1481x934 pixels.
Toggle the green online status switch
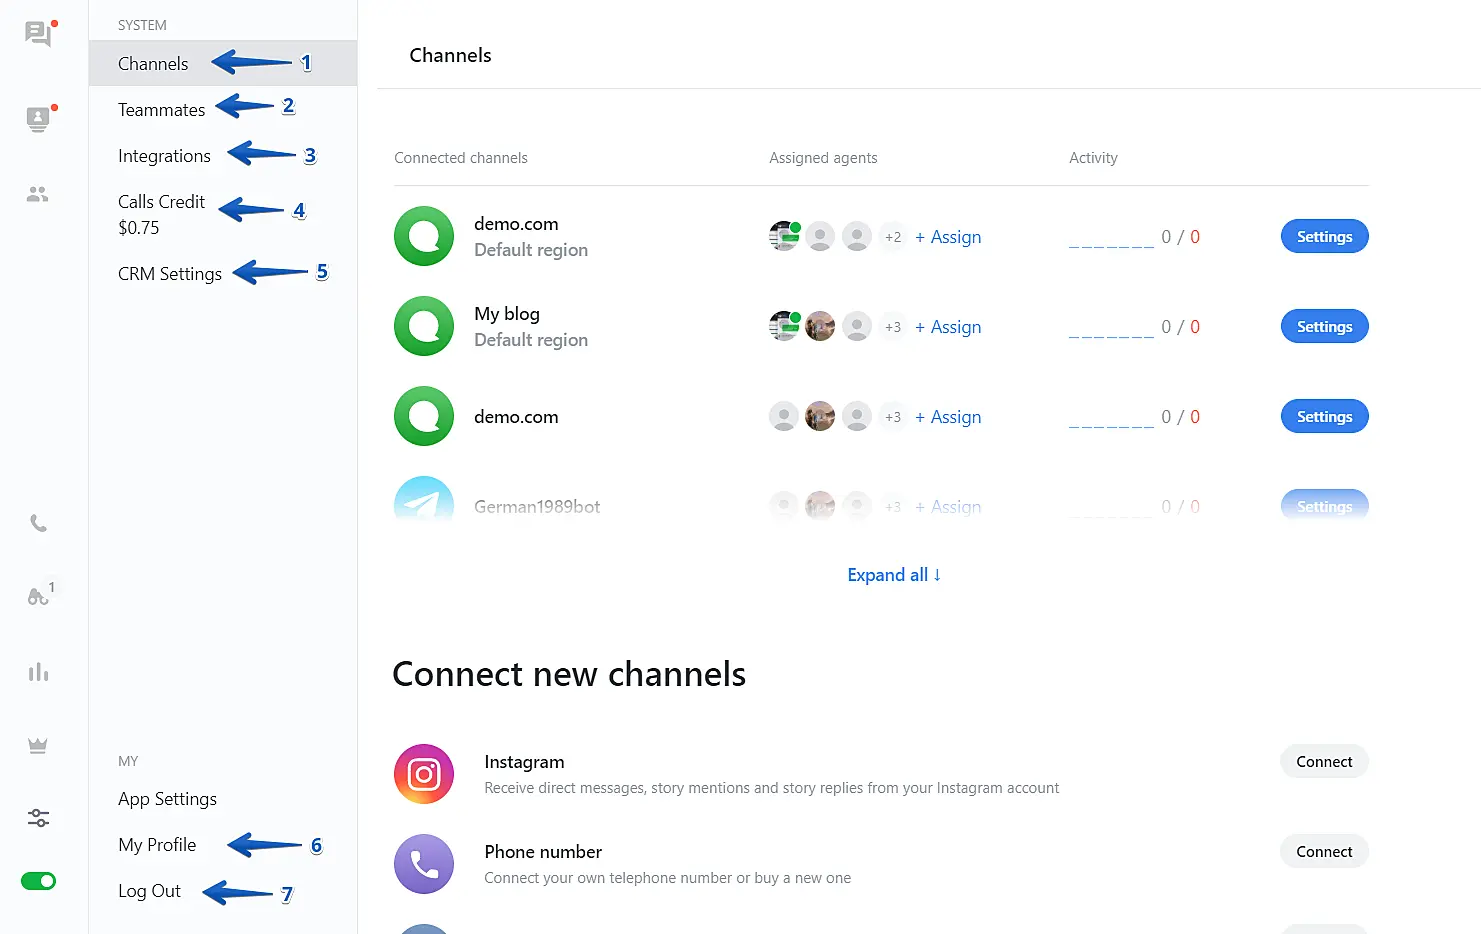point(38,881)
